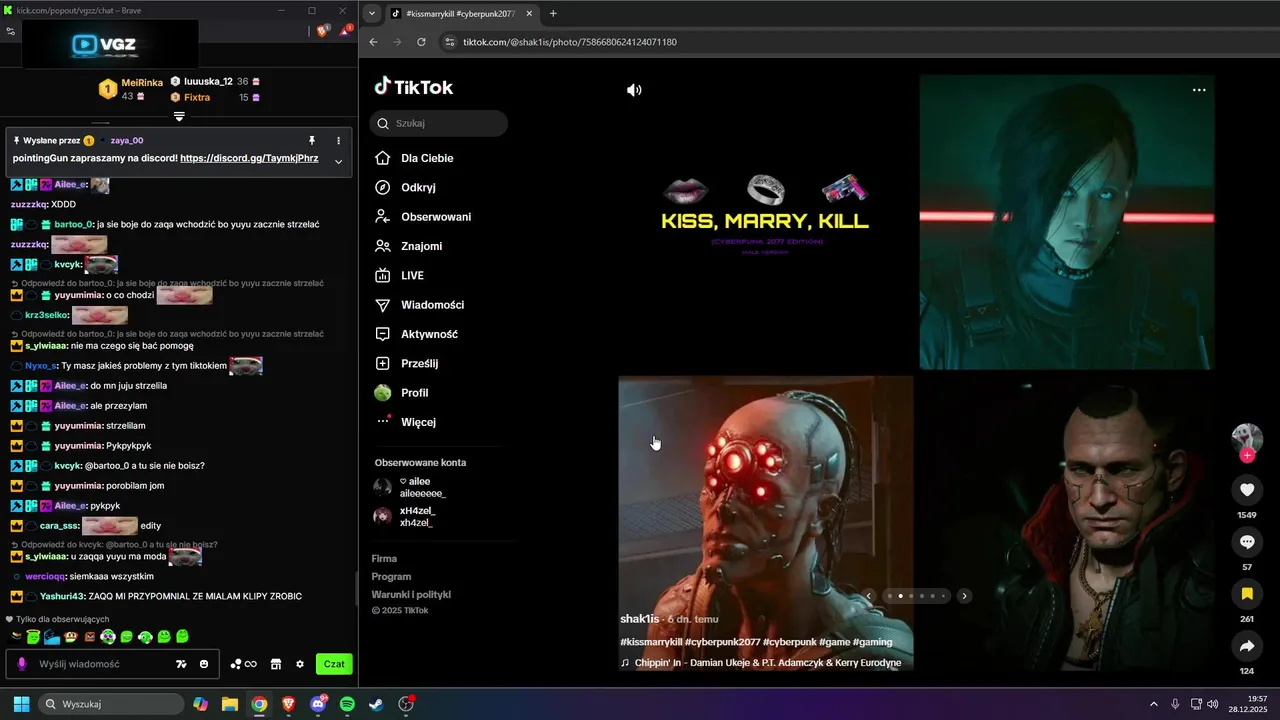Open site settings icon in Kick window
Screen dimensions: 1280x720
tap(10, 31)
